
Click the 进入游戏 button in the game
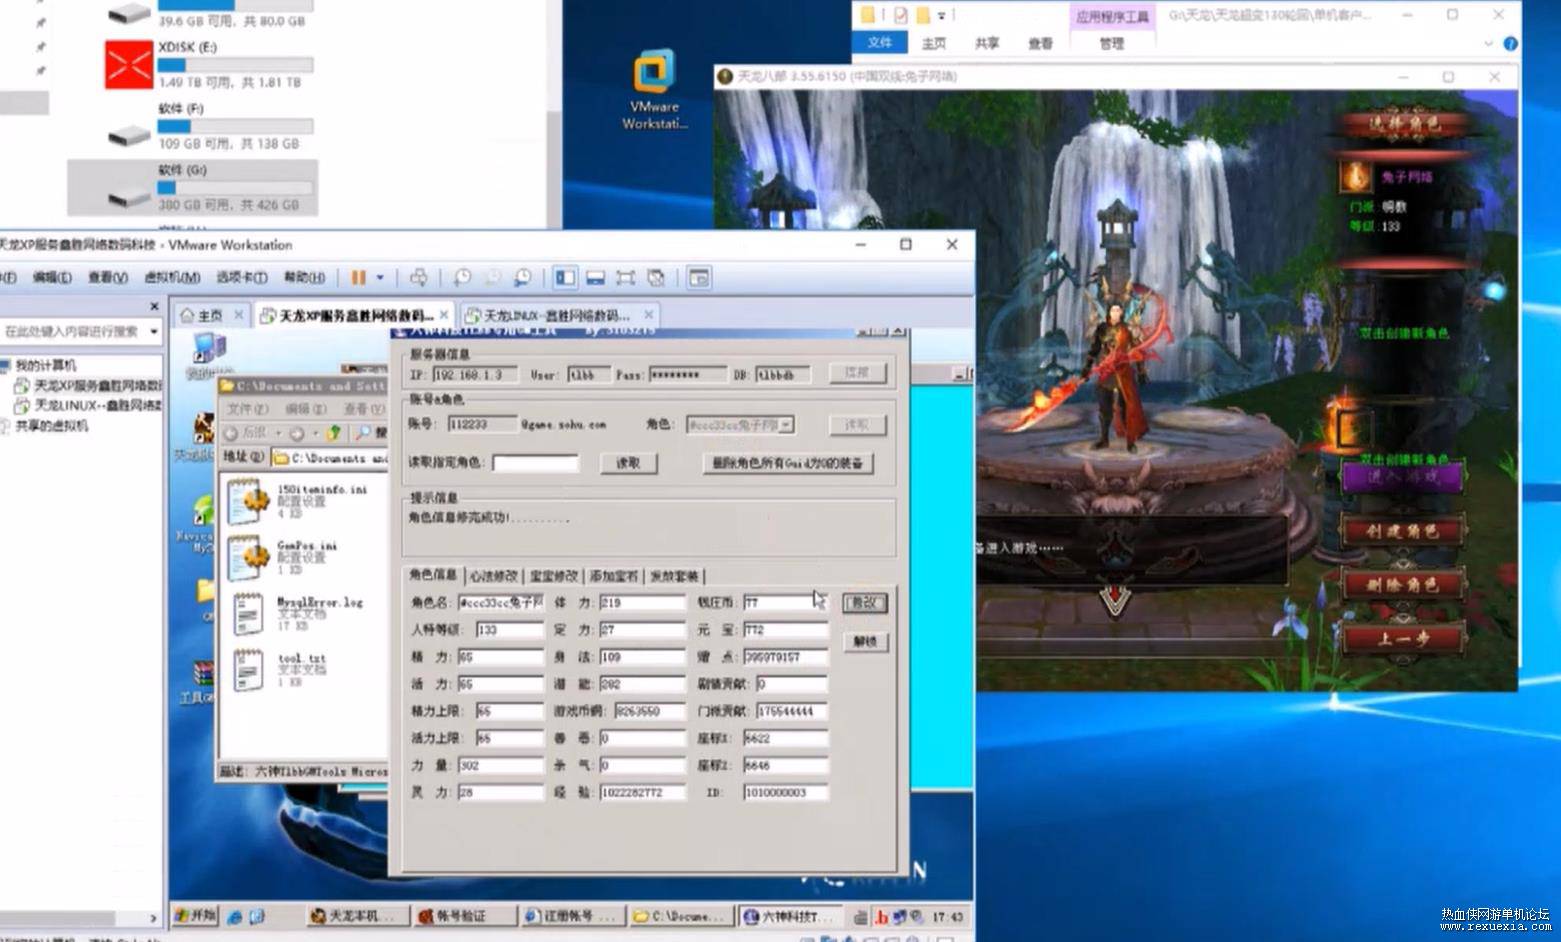1403,477
